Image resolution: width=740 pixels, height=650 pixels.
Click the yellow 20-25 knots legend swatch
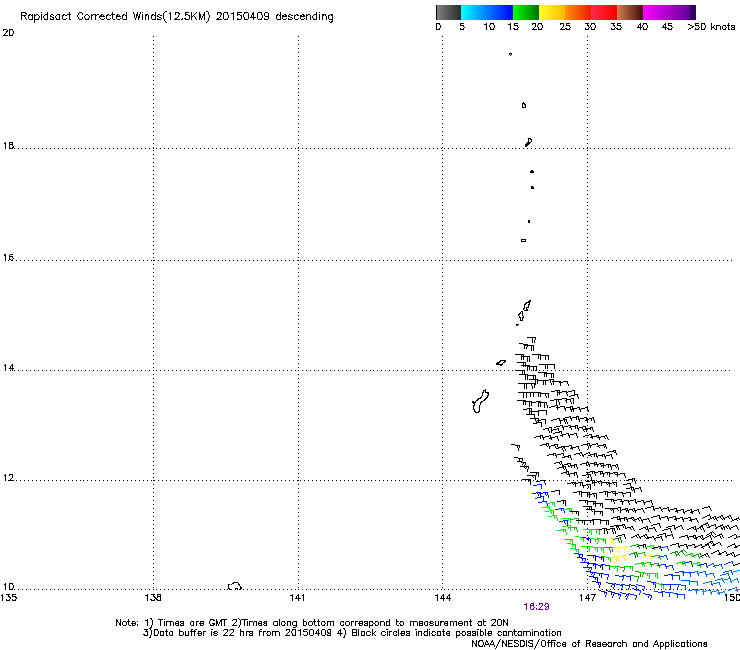tap(552, 12)
